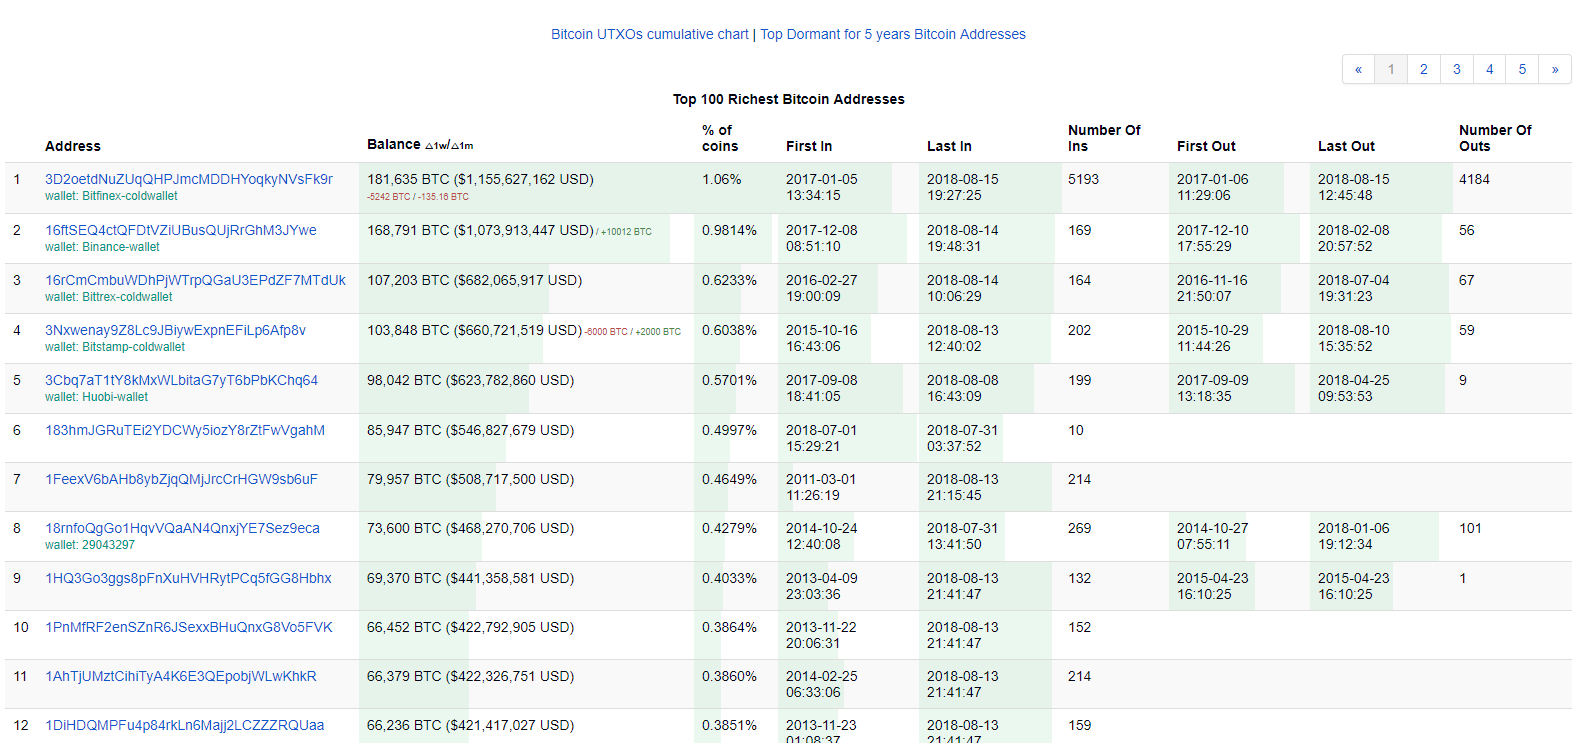Screen dimensions: 1577x743
Task: Open address 3D2oetdNuZUqQHPJmcMDDHYoqkyNVsFk9r
Action: point(188,179)
